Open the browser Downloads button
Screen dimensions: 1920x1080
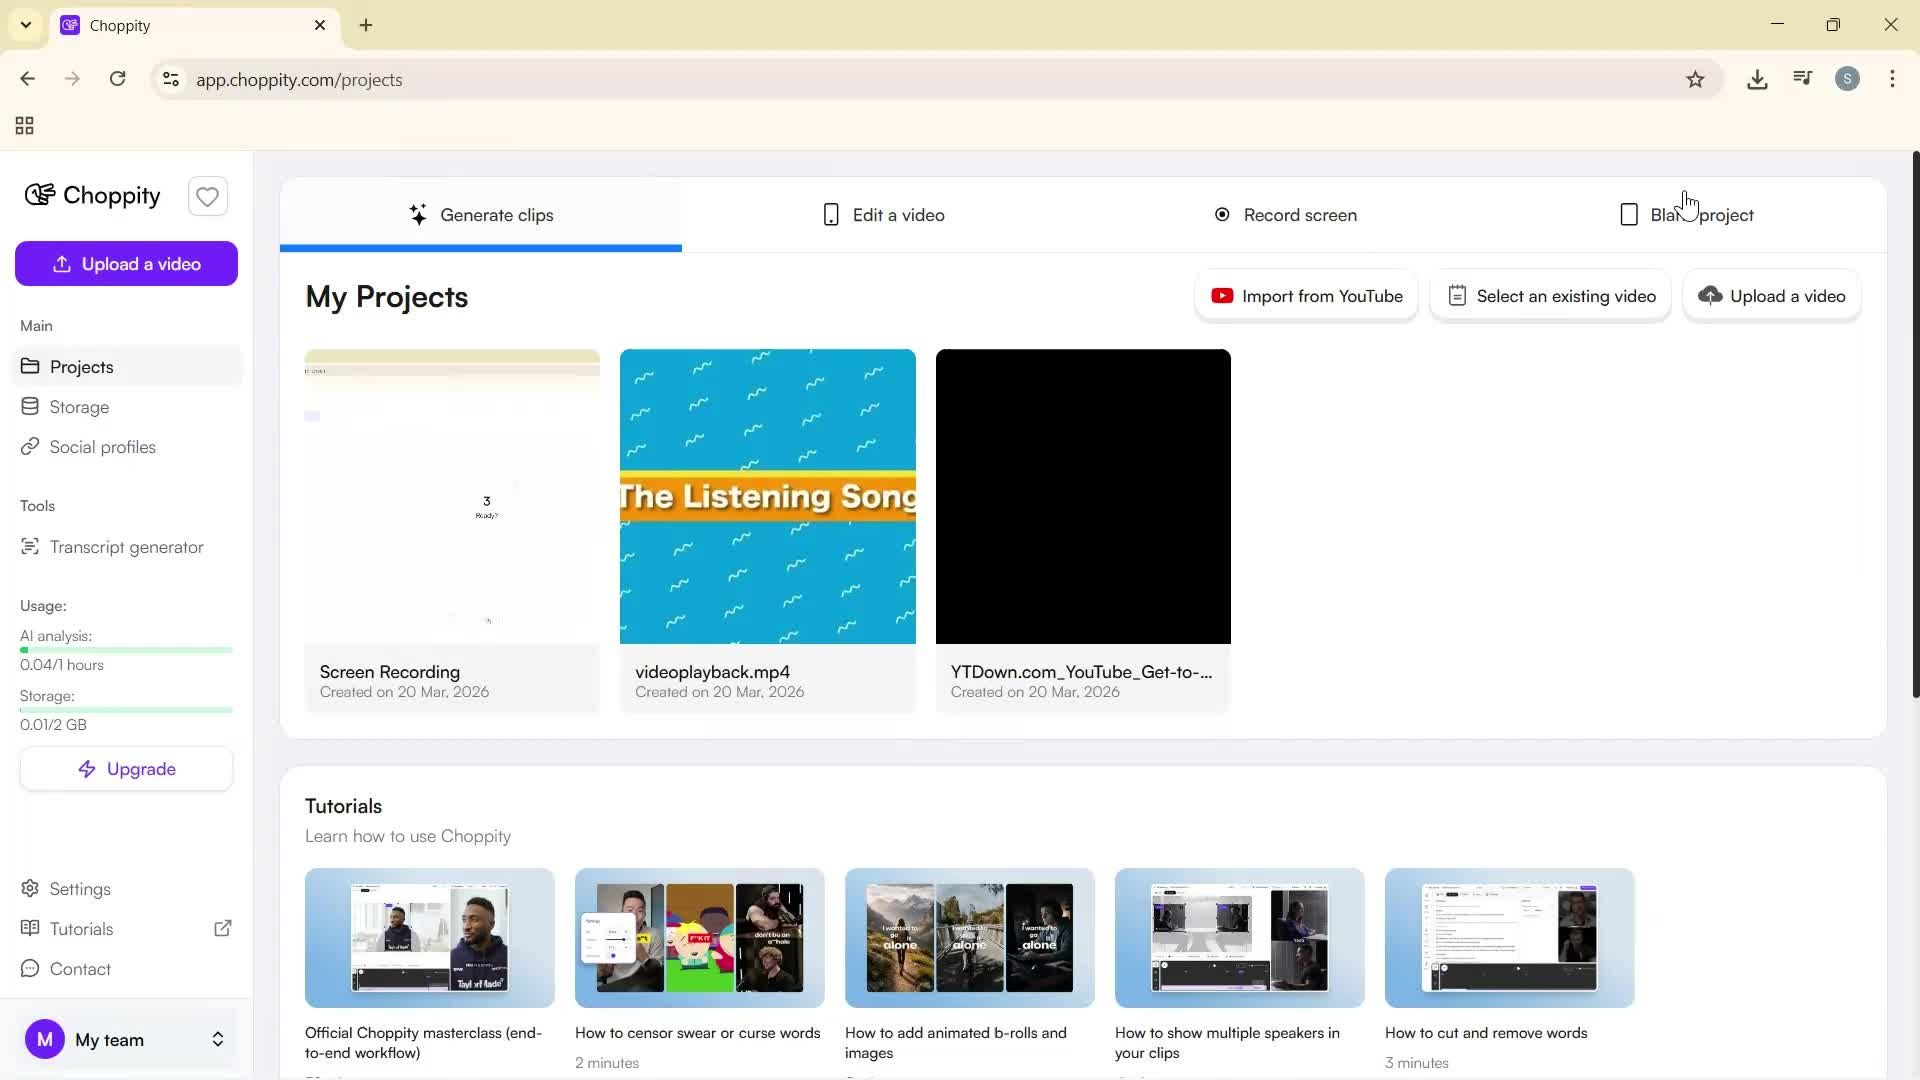1757,79
